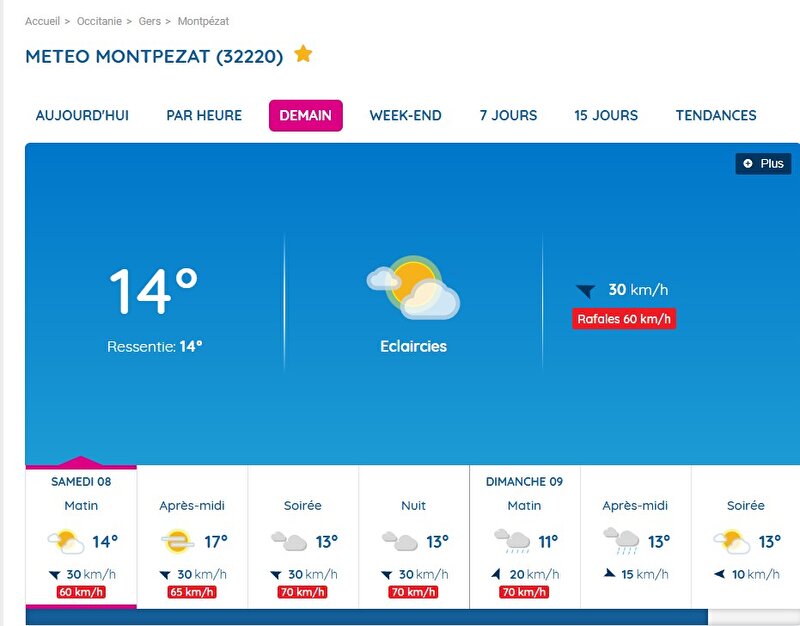
Task: Open the AUJOURD'HUI tab
Action: [82, 115]
